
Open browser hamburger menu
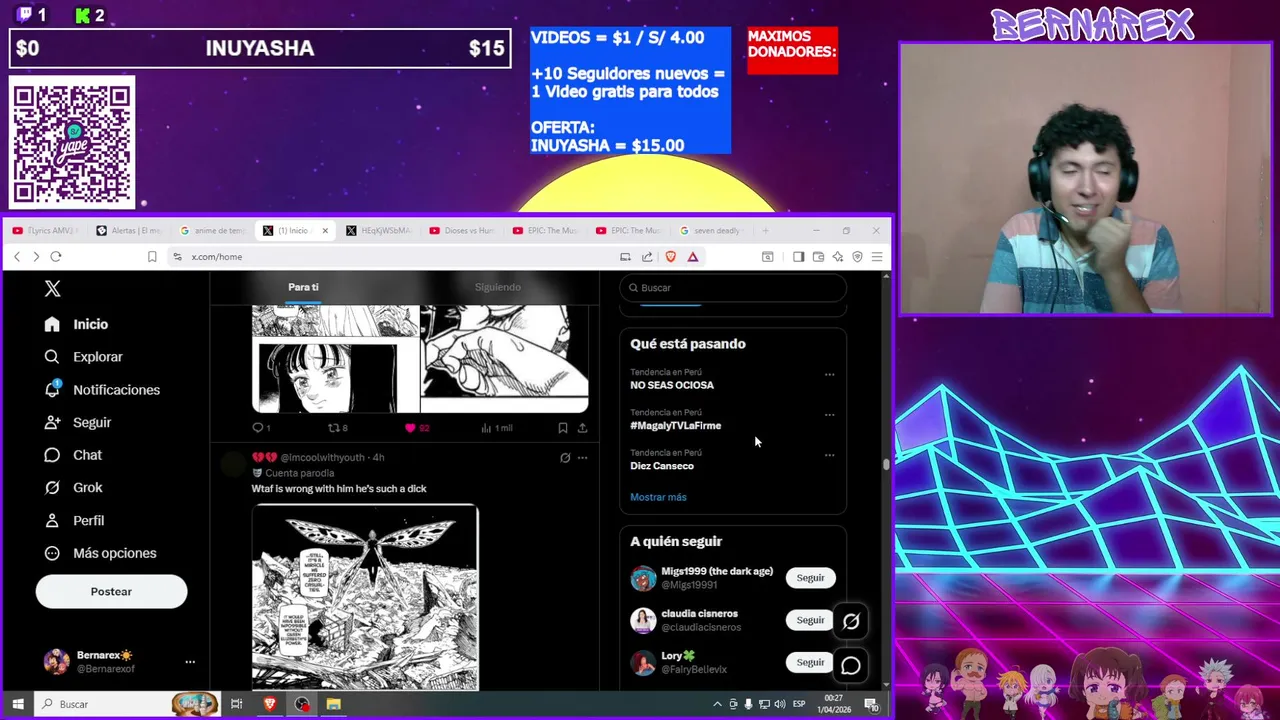point(877,257)
